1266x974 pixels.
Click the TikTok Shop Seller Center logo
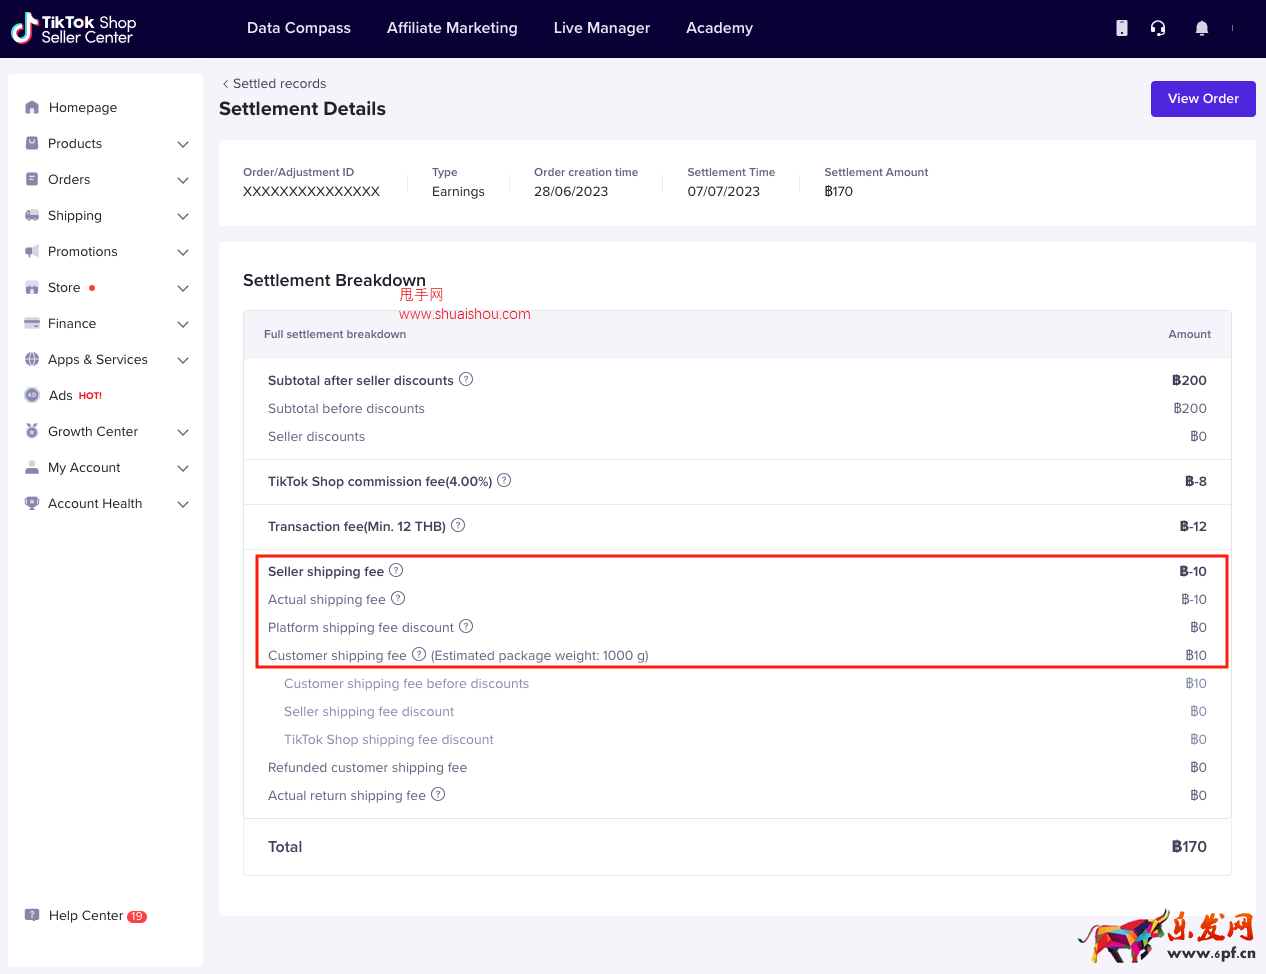74,29
